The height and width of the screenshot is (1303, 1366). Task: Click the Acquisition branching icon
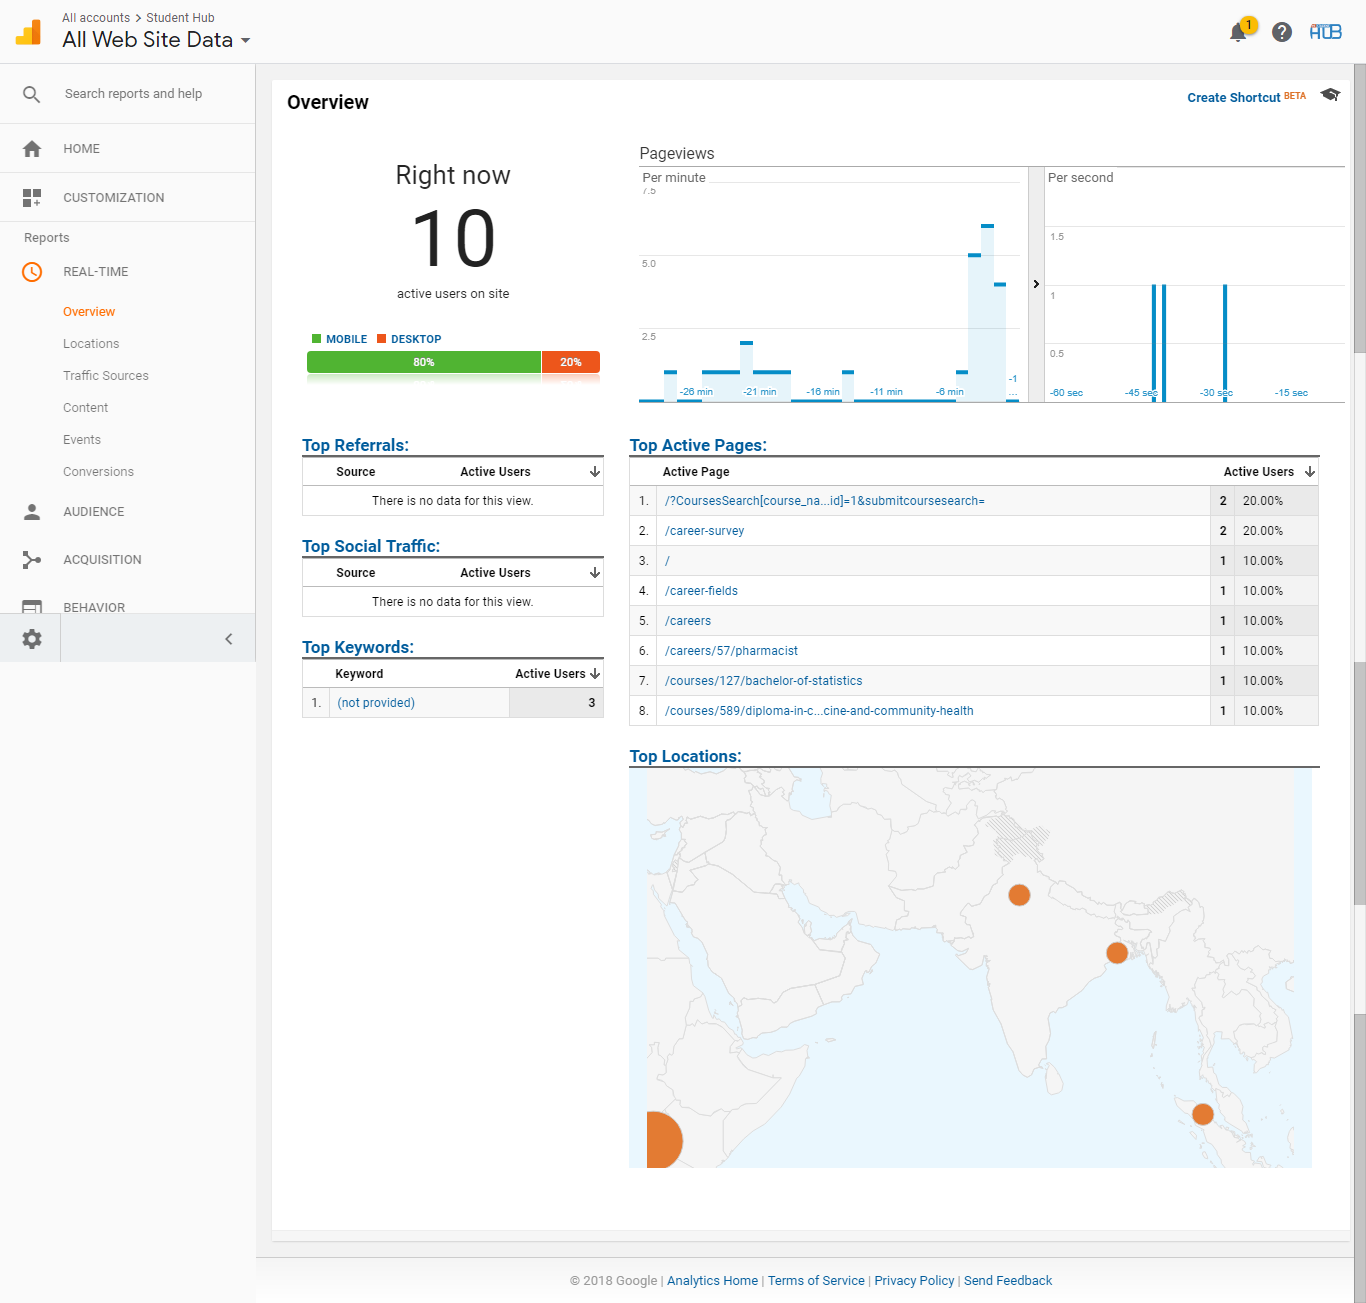[32, 560]
